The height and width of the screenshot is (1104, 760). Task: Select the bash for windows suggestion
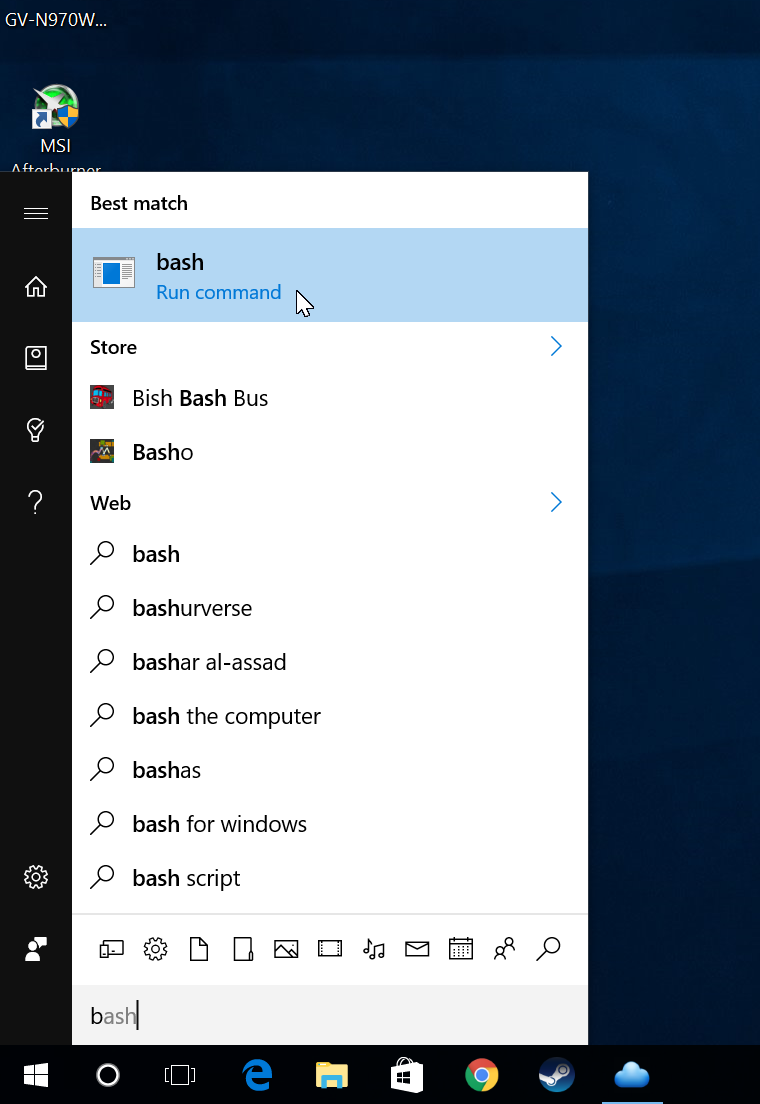pos(330,824)
